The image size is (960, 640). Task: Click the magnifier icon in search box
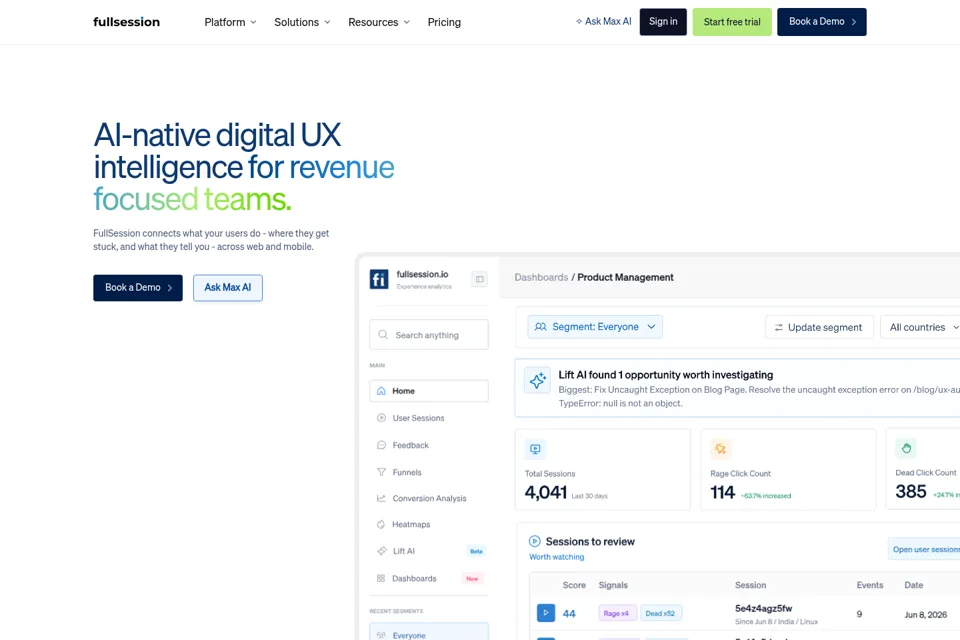(383, 334)
